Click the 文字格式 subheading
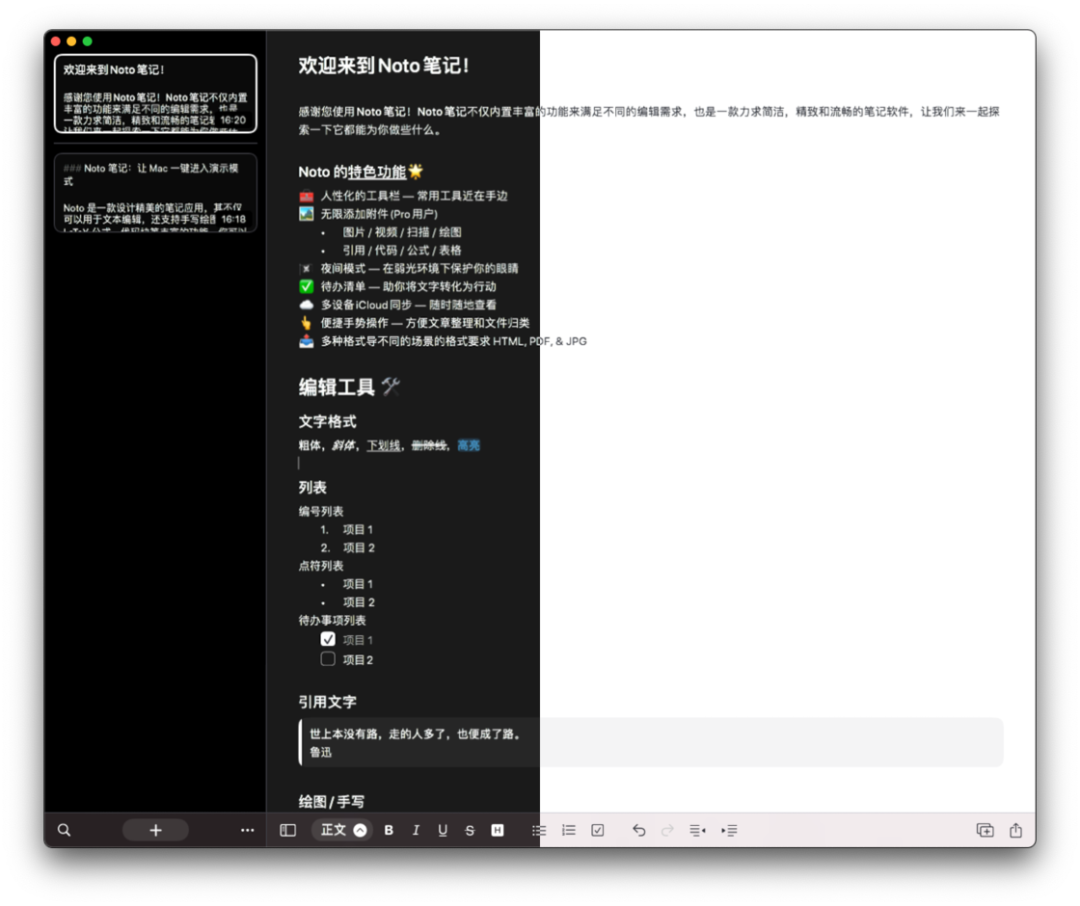This screenshot has width=1080, height=906. 327,422
